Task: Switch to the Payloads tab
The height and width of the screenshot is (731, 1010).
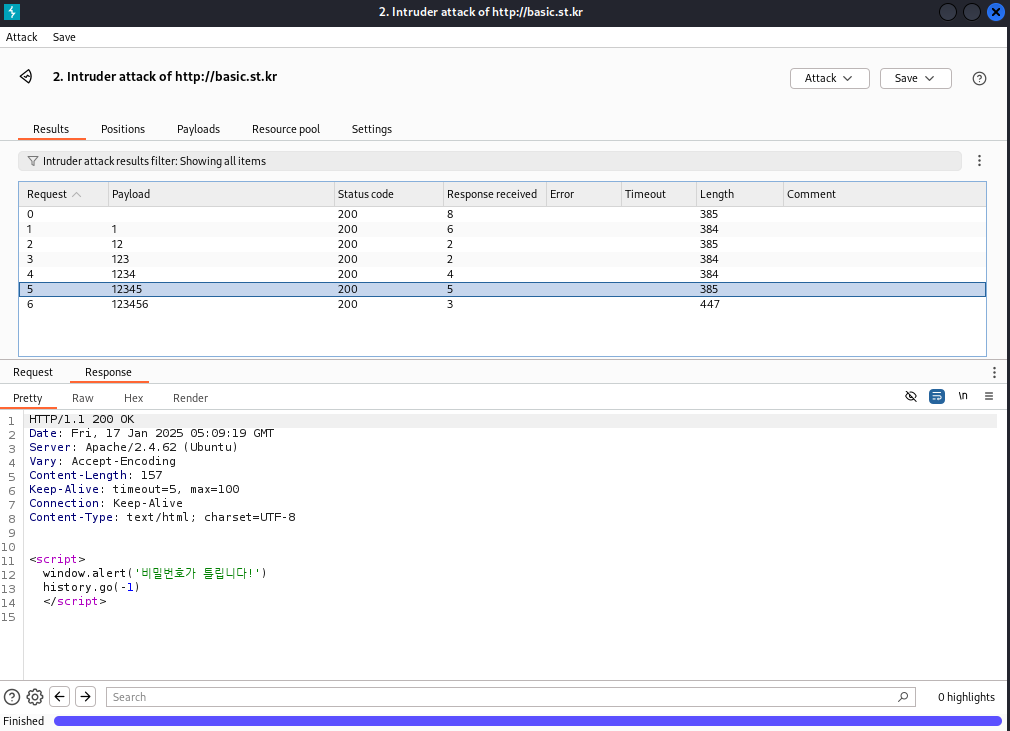Action: pos(198,129)
